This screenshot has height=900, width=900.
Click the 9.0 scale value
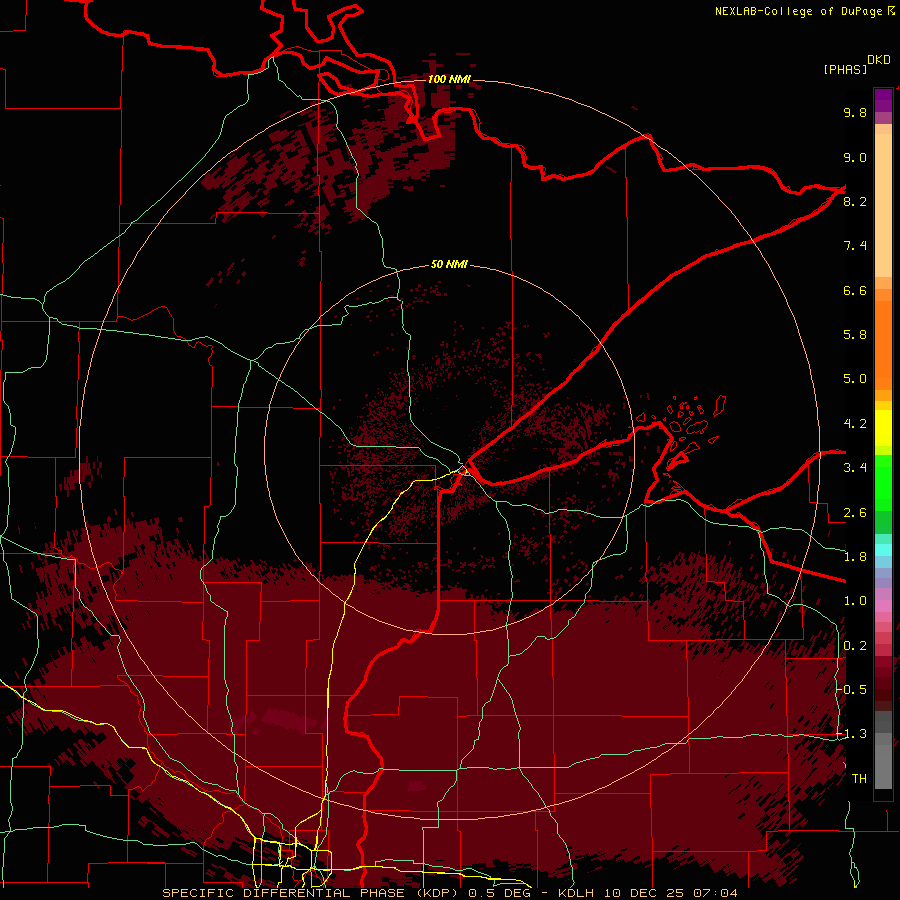855,157
